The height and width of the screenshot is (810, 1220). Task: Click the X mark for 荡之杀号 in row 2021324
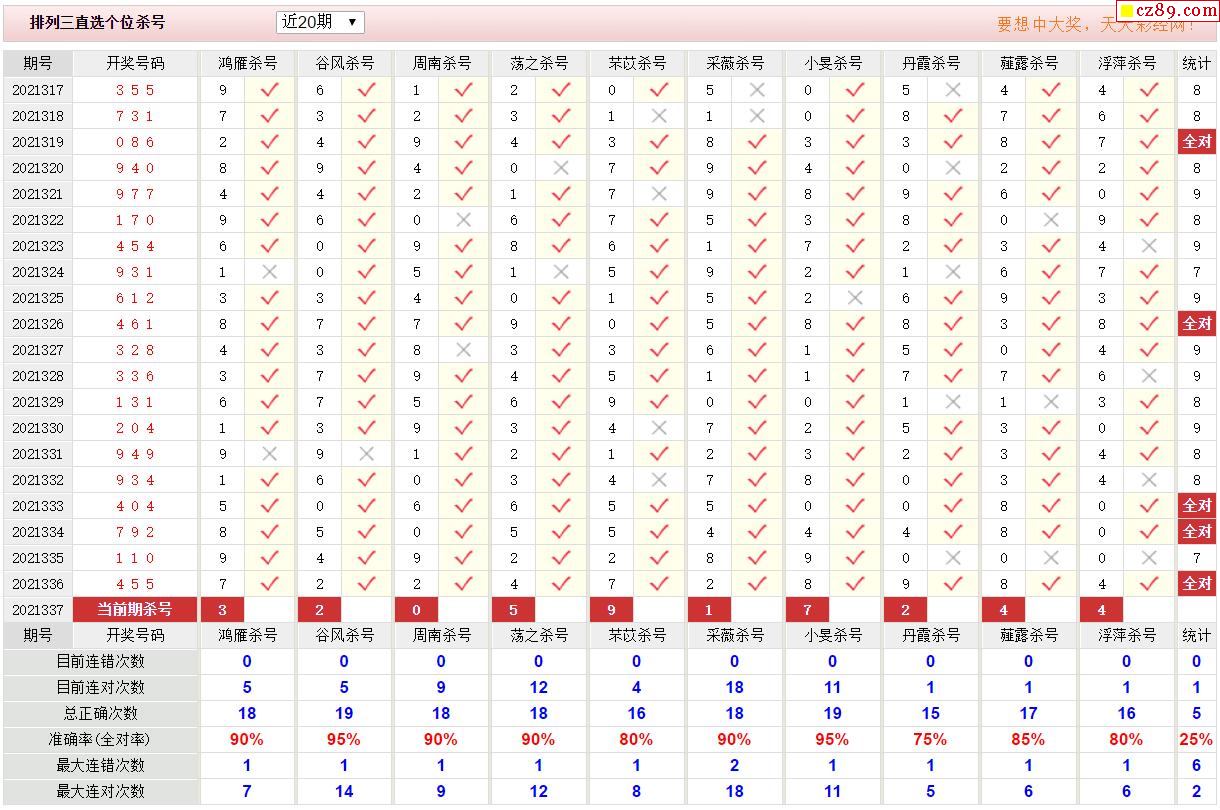(x=561, y=272)
